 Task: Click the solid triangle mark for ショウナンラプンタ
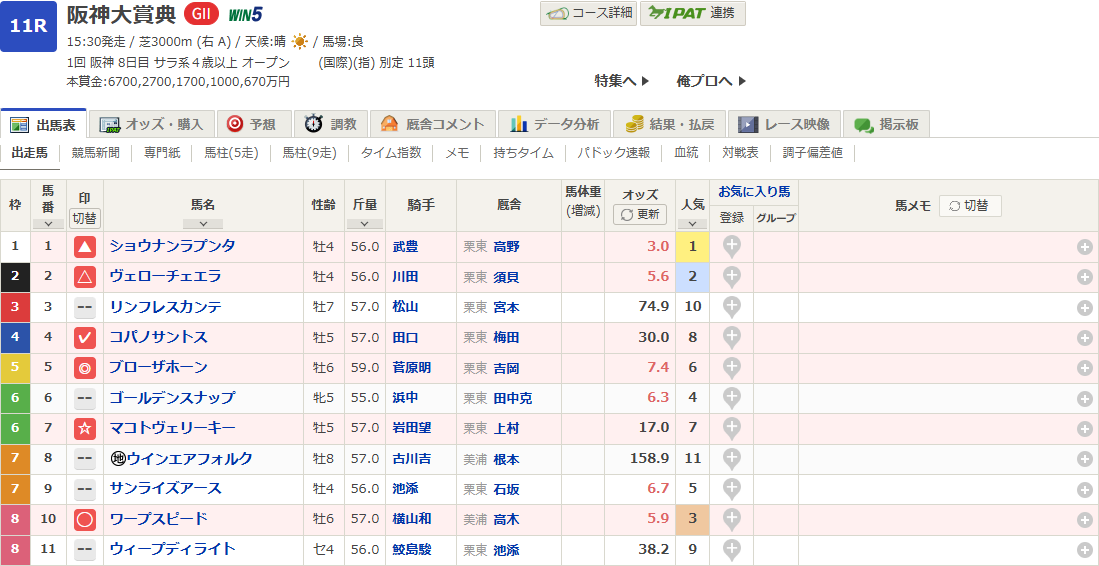(85, 247)
